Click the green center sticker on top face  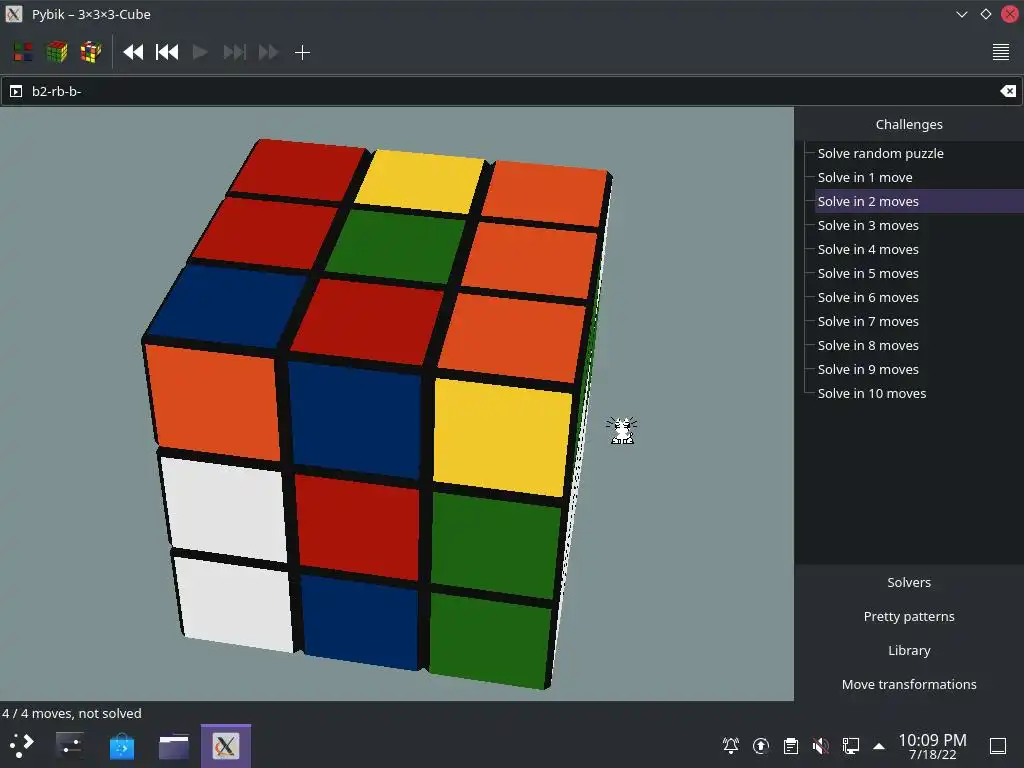(396, 246)
